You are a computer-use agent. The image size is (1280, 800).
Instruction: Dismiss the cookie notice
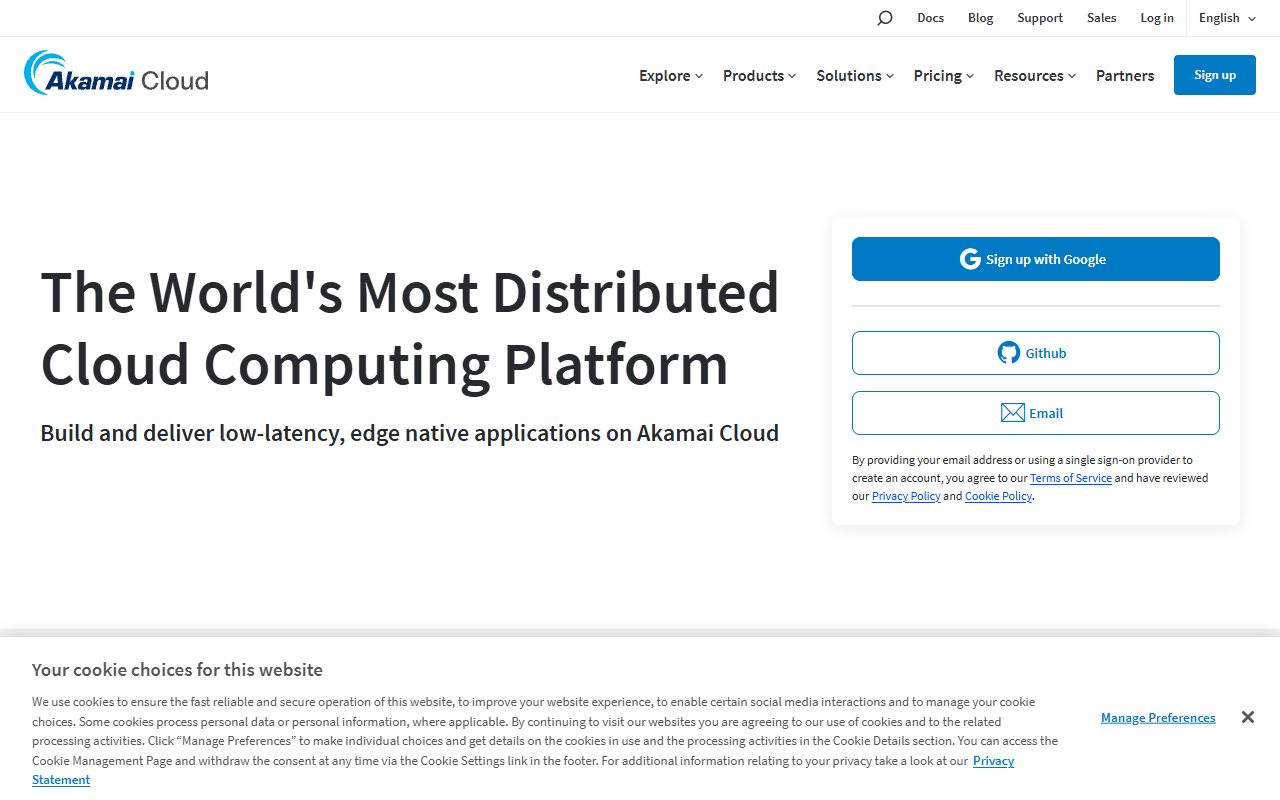[x=1248, y=716]
